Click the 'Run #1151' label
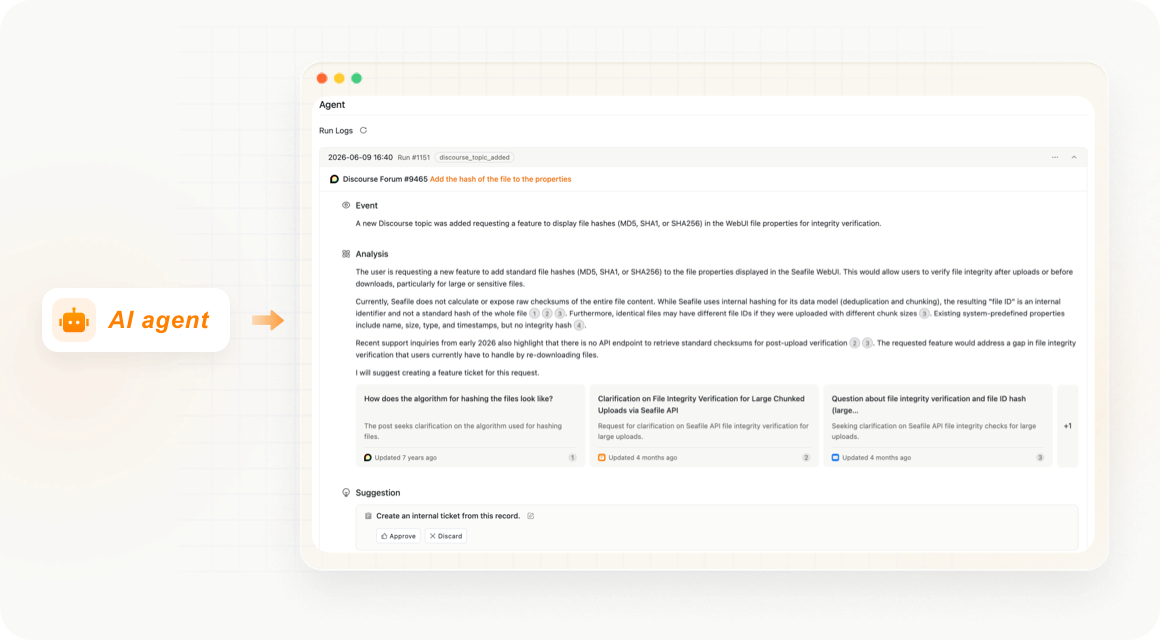This screenshot has width=1160, height=640. pos(414,158)
